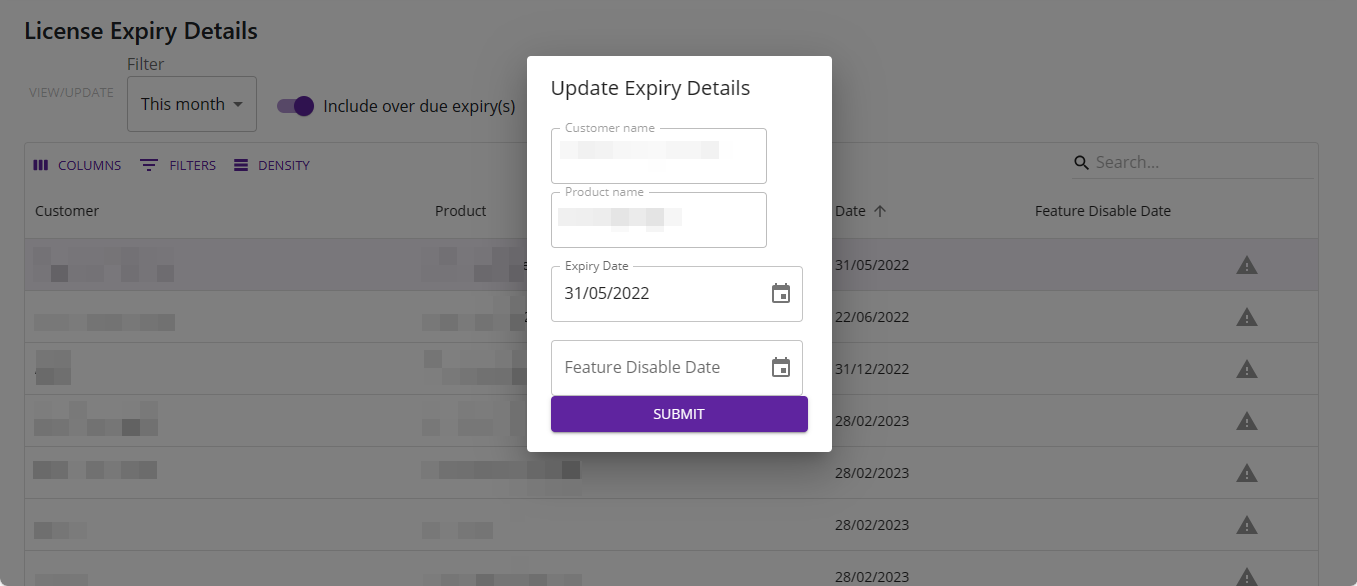This screenshot has width=1357, height=586.
Task: Click warning icon for 22/06/2022 row
Action: [x=1246, y=317]
